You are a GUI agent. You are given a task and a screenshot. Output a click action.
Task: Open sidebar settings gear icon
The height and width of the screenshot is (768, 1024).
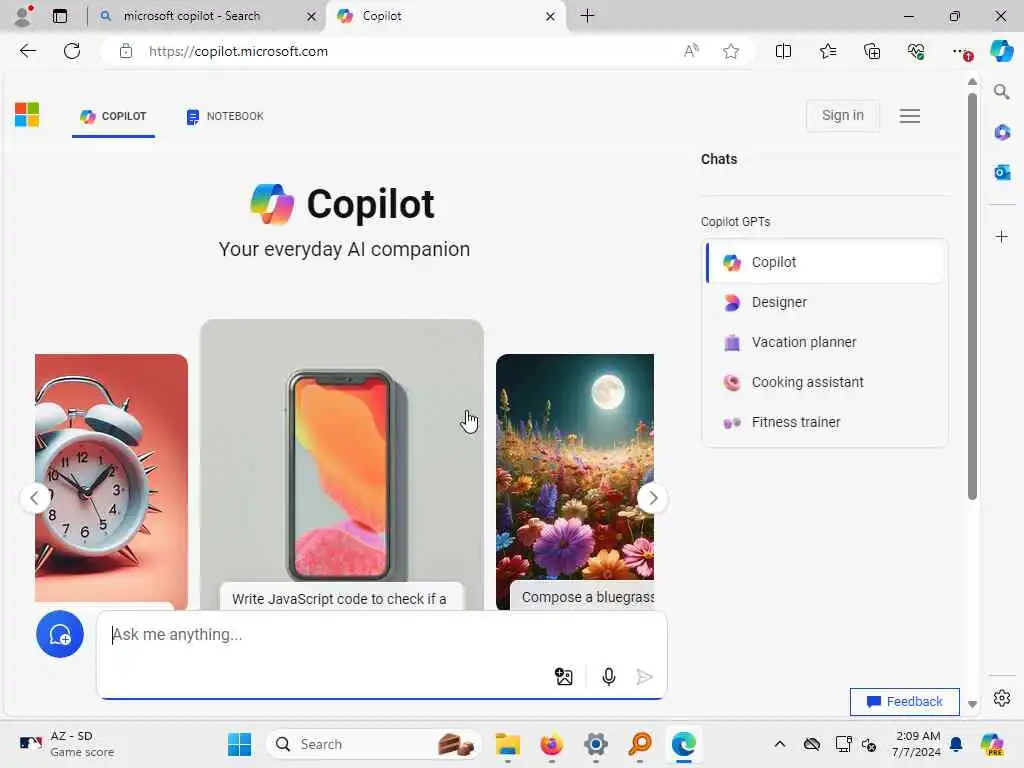1001,698
